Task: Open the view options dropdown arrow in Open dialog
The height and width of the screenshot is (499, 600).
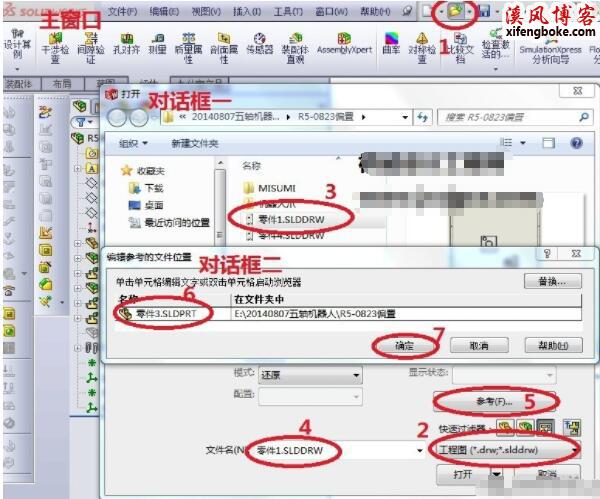Action: [x=523, y=143]
